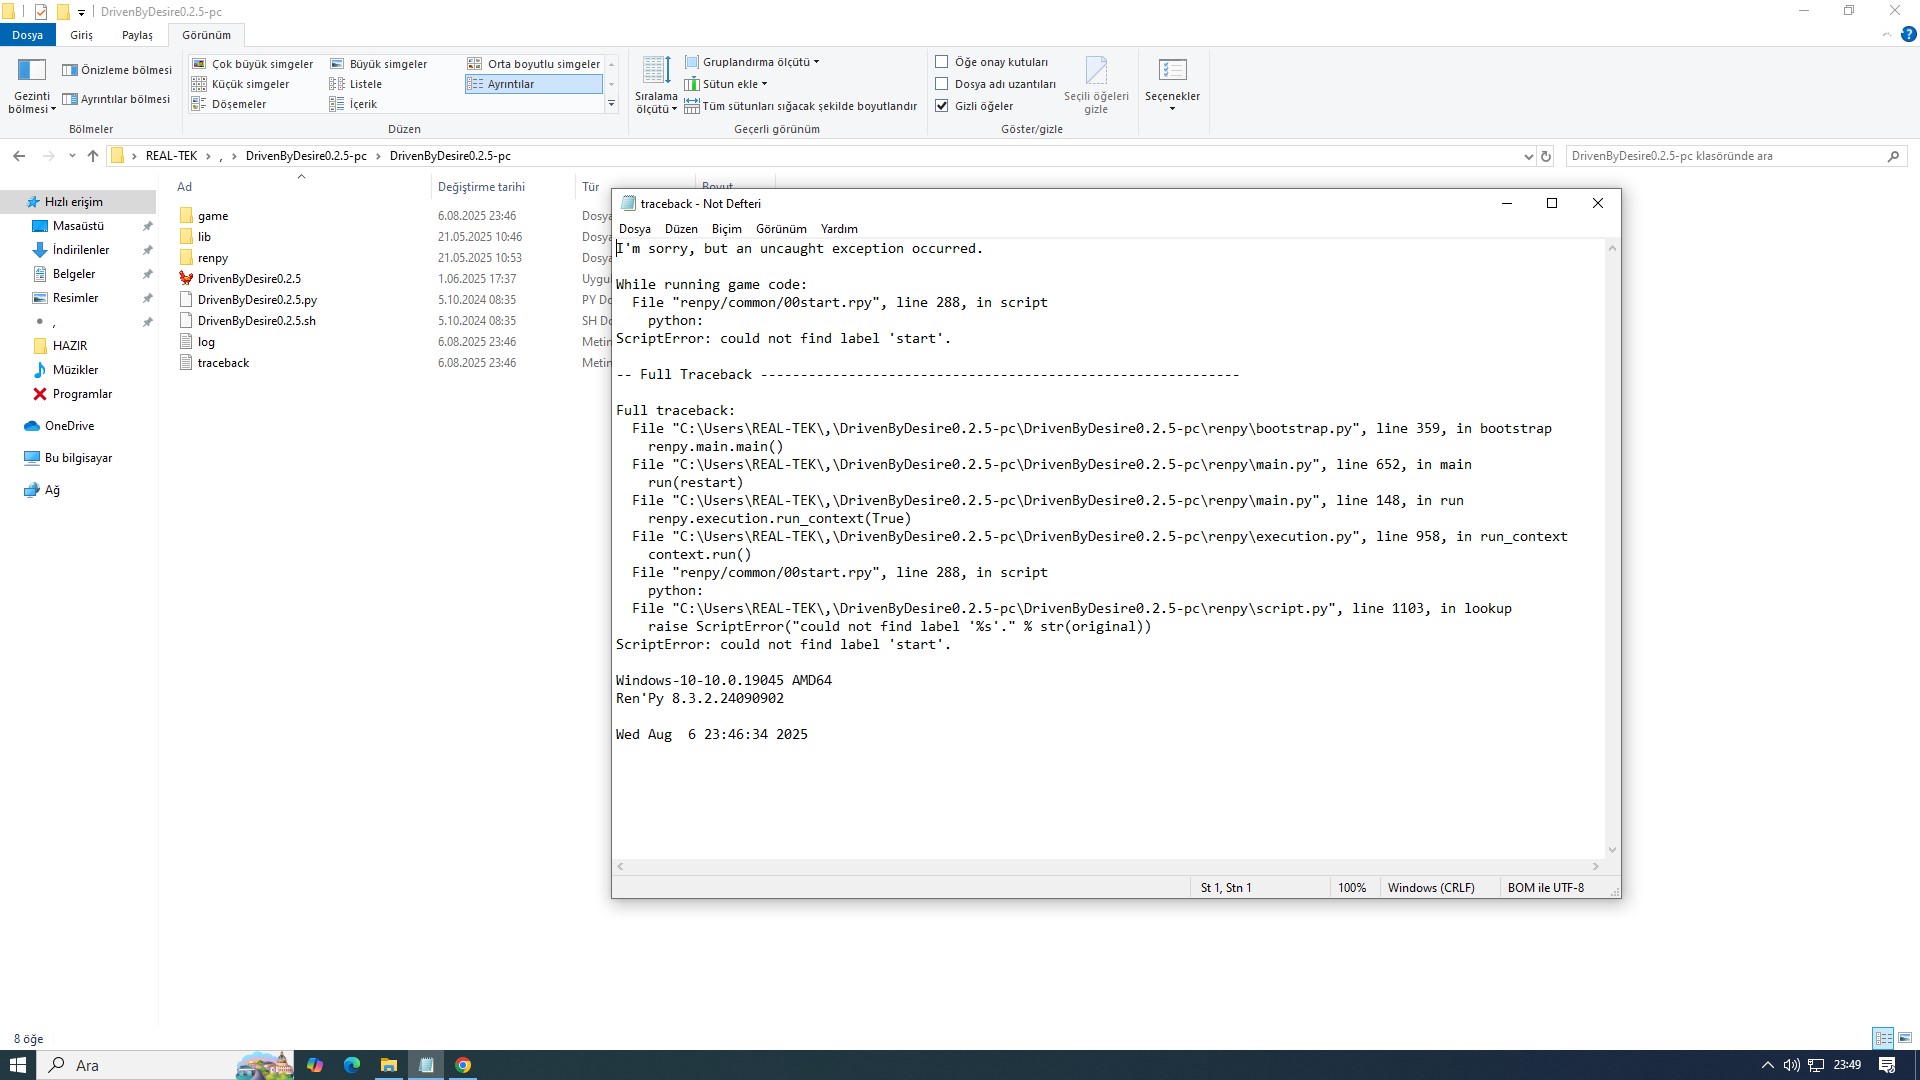Click the Chrome icon in the taskbar
This screenshot has height=1080, width=1920.
pyautogui.click(x=463, y=1065)
